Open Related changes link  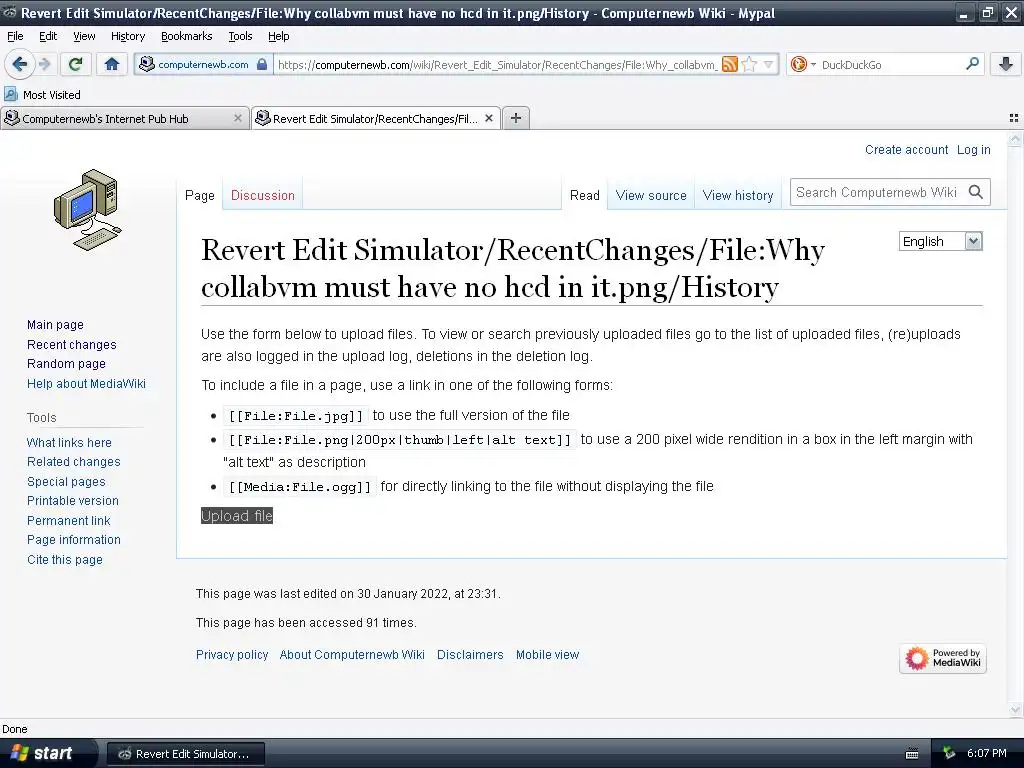[x=74, y=462]
